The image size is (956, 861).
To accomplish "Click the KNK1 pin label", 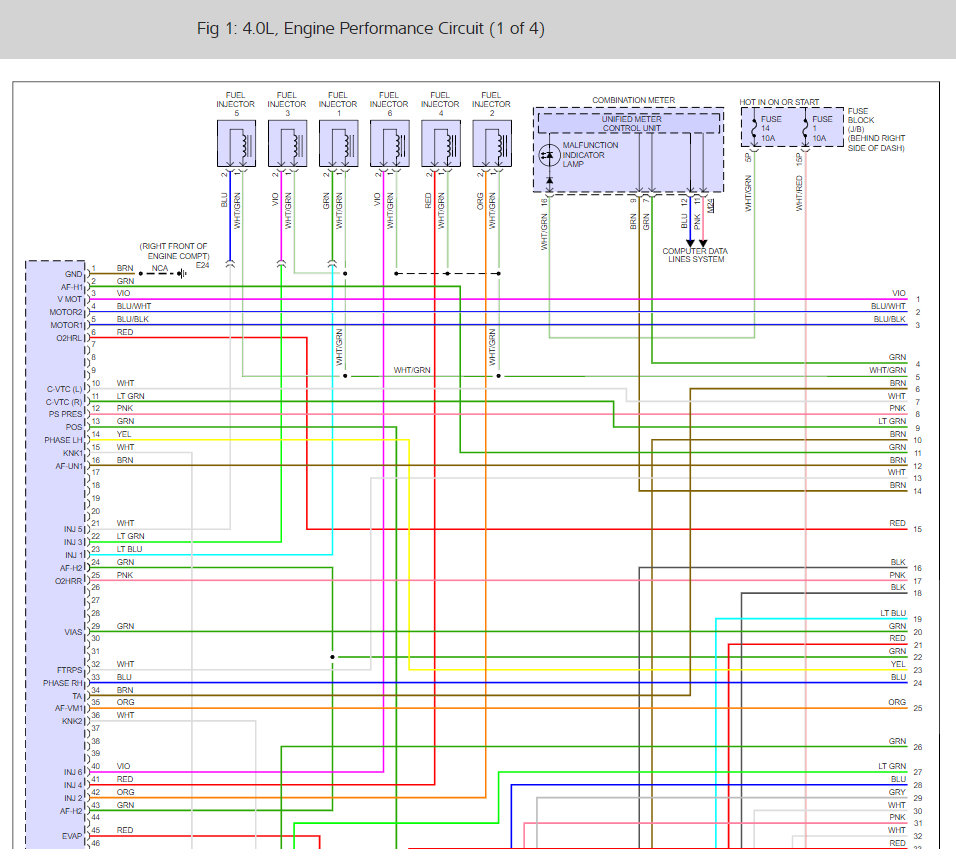I will (73, 453).
